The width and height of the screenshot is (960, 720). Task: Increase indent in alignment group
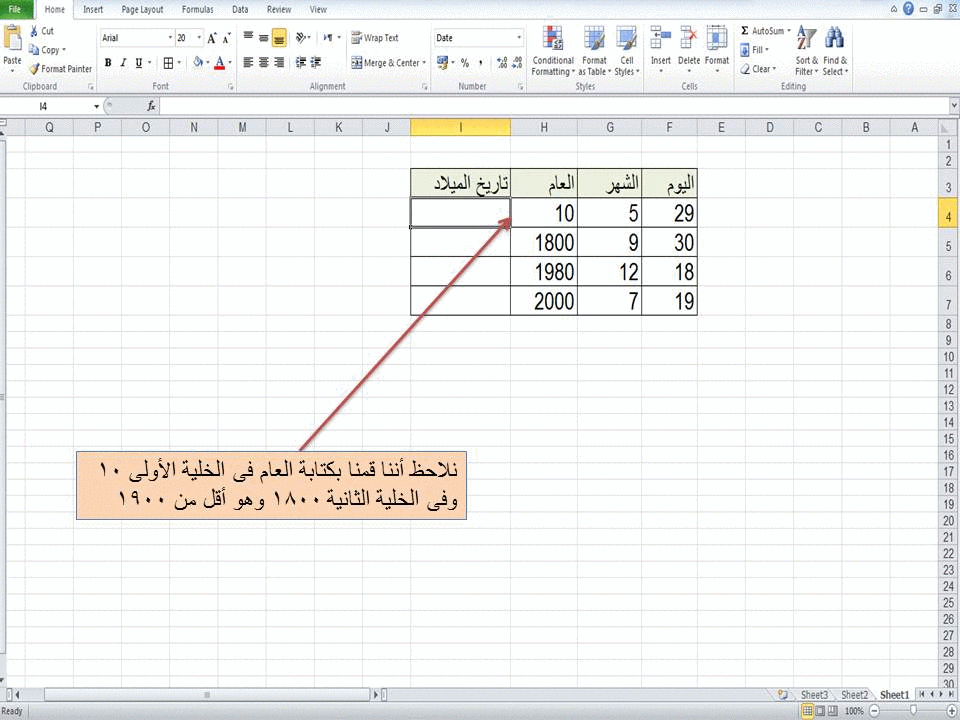coord(316,62)
